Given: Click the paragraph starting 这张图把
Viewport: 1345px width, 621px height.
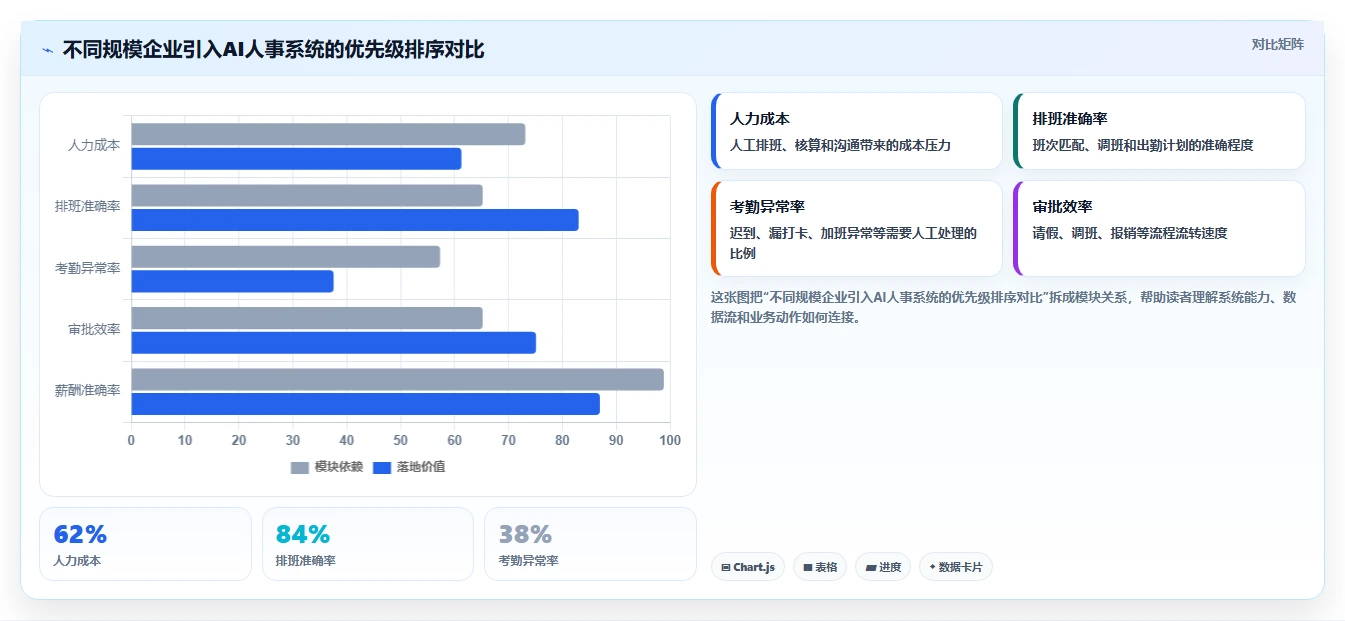Looking at the screenshot, I should pyautogui.click(x=1003, y=307).
